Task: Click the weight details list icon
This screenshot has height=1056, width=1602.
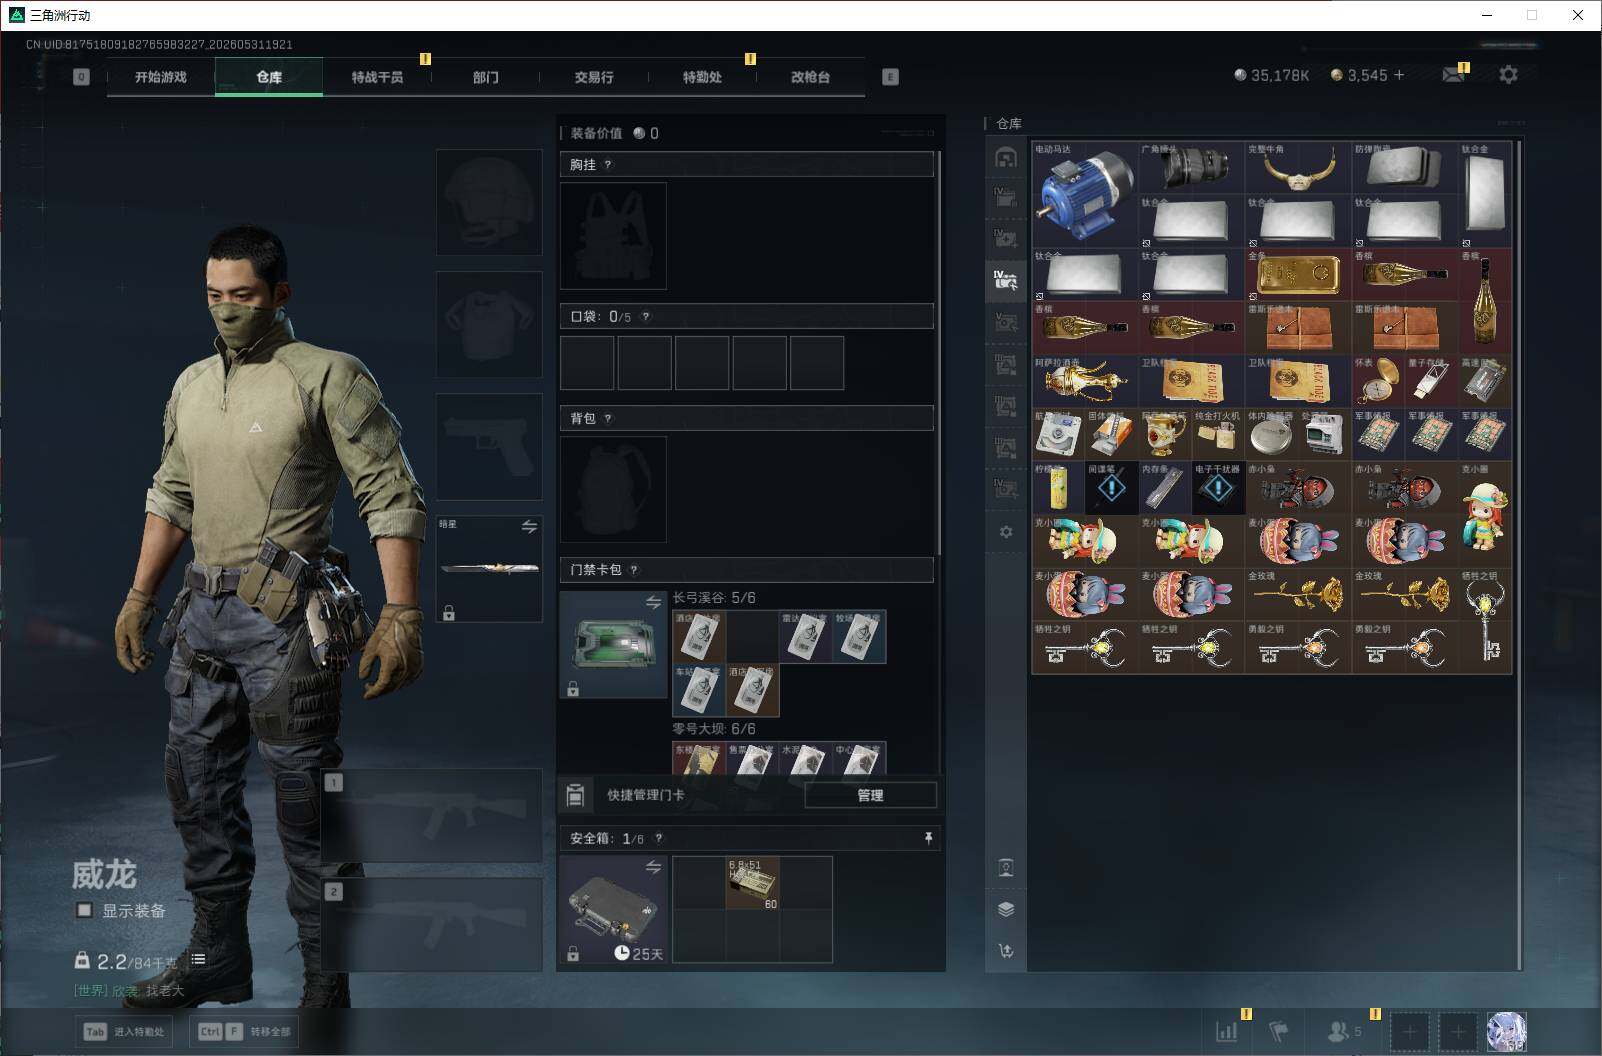Action: point(198,960)
